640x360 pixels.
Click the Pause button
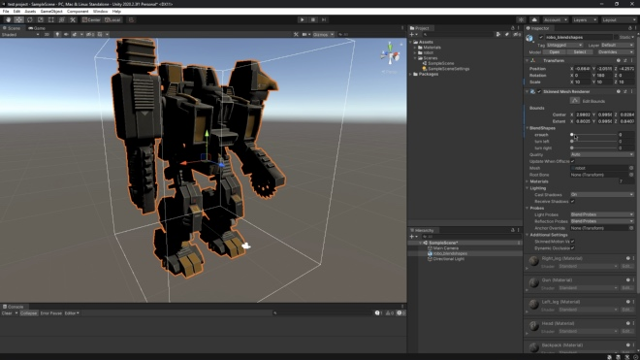(x=313, y=20)
